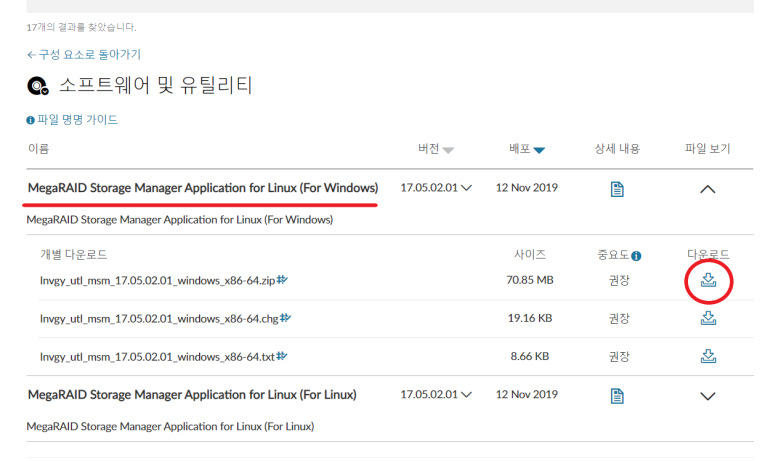This screenshot has width=773, height=461.
Task: Click 권장 severity in the .zip row
Action: pyautogui.click(x=619, y=281)
